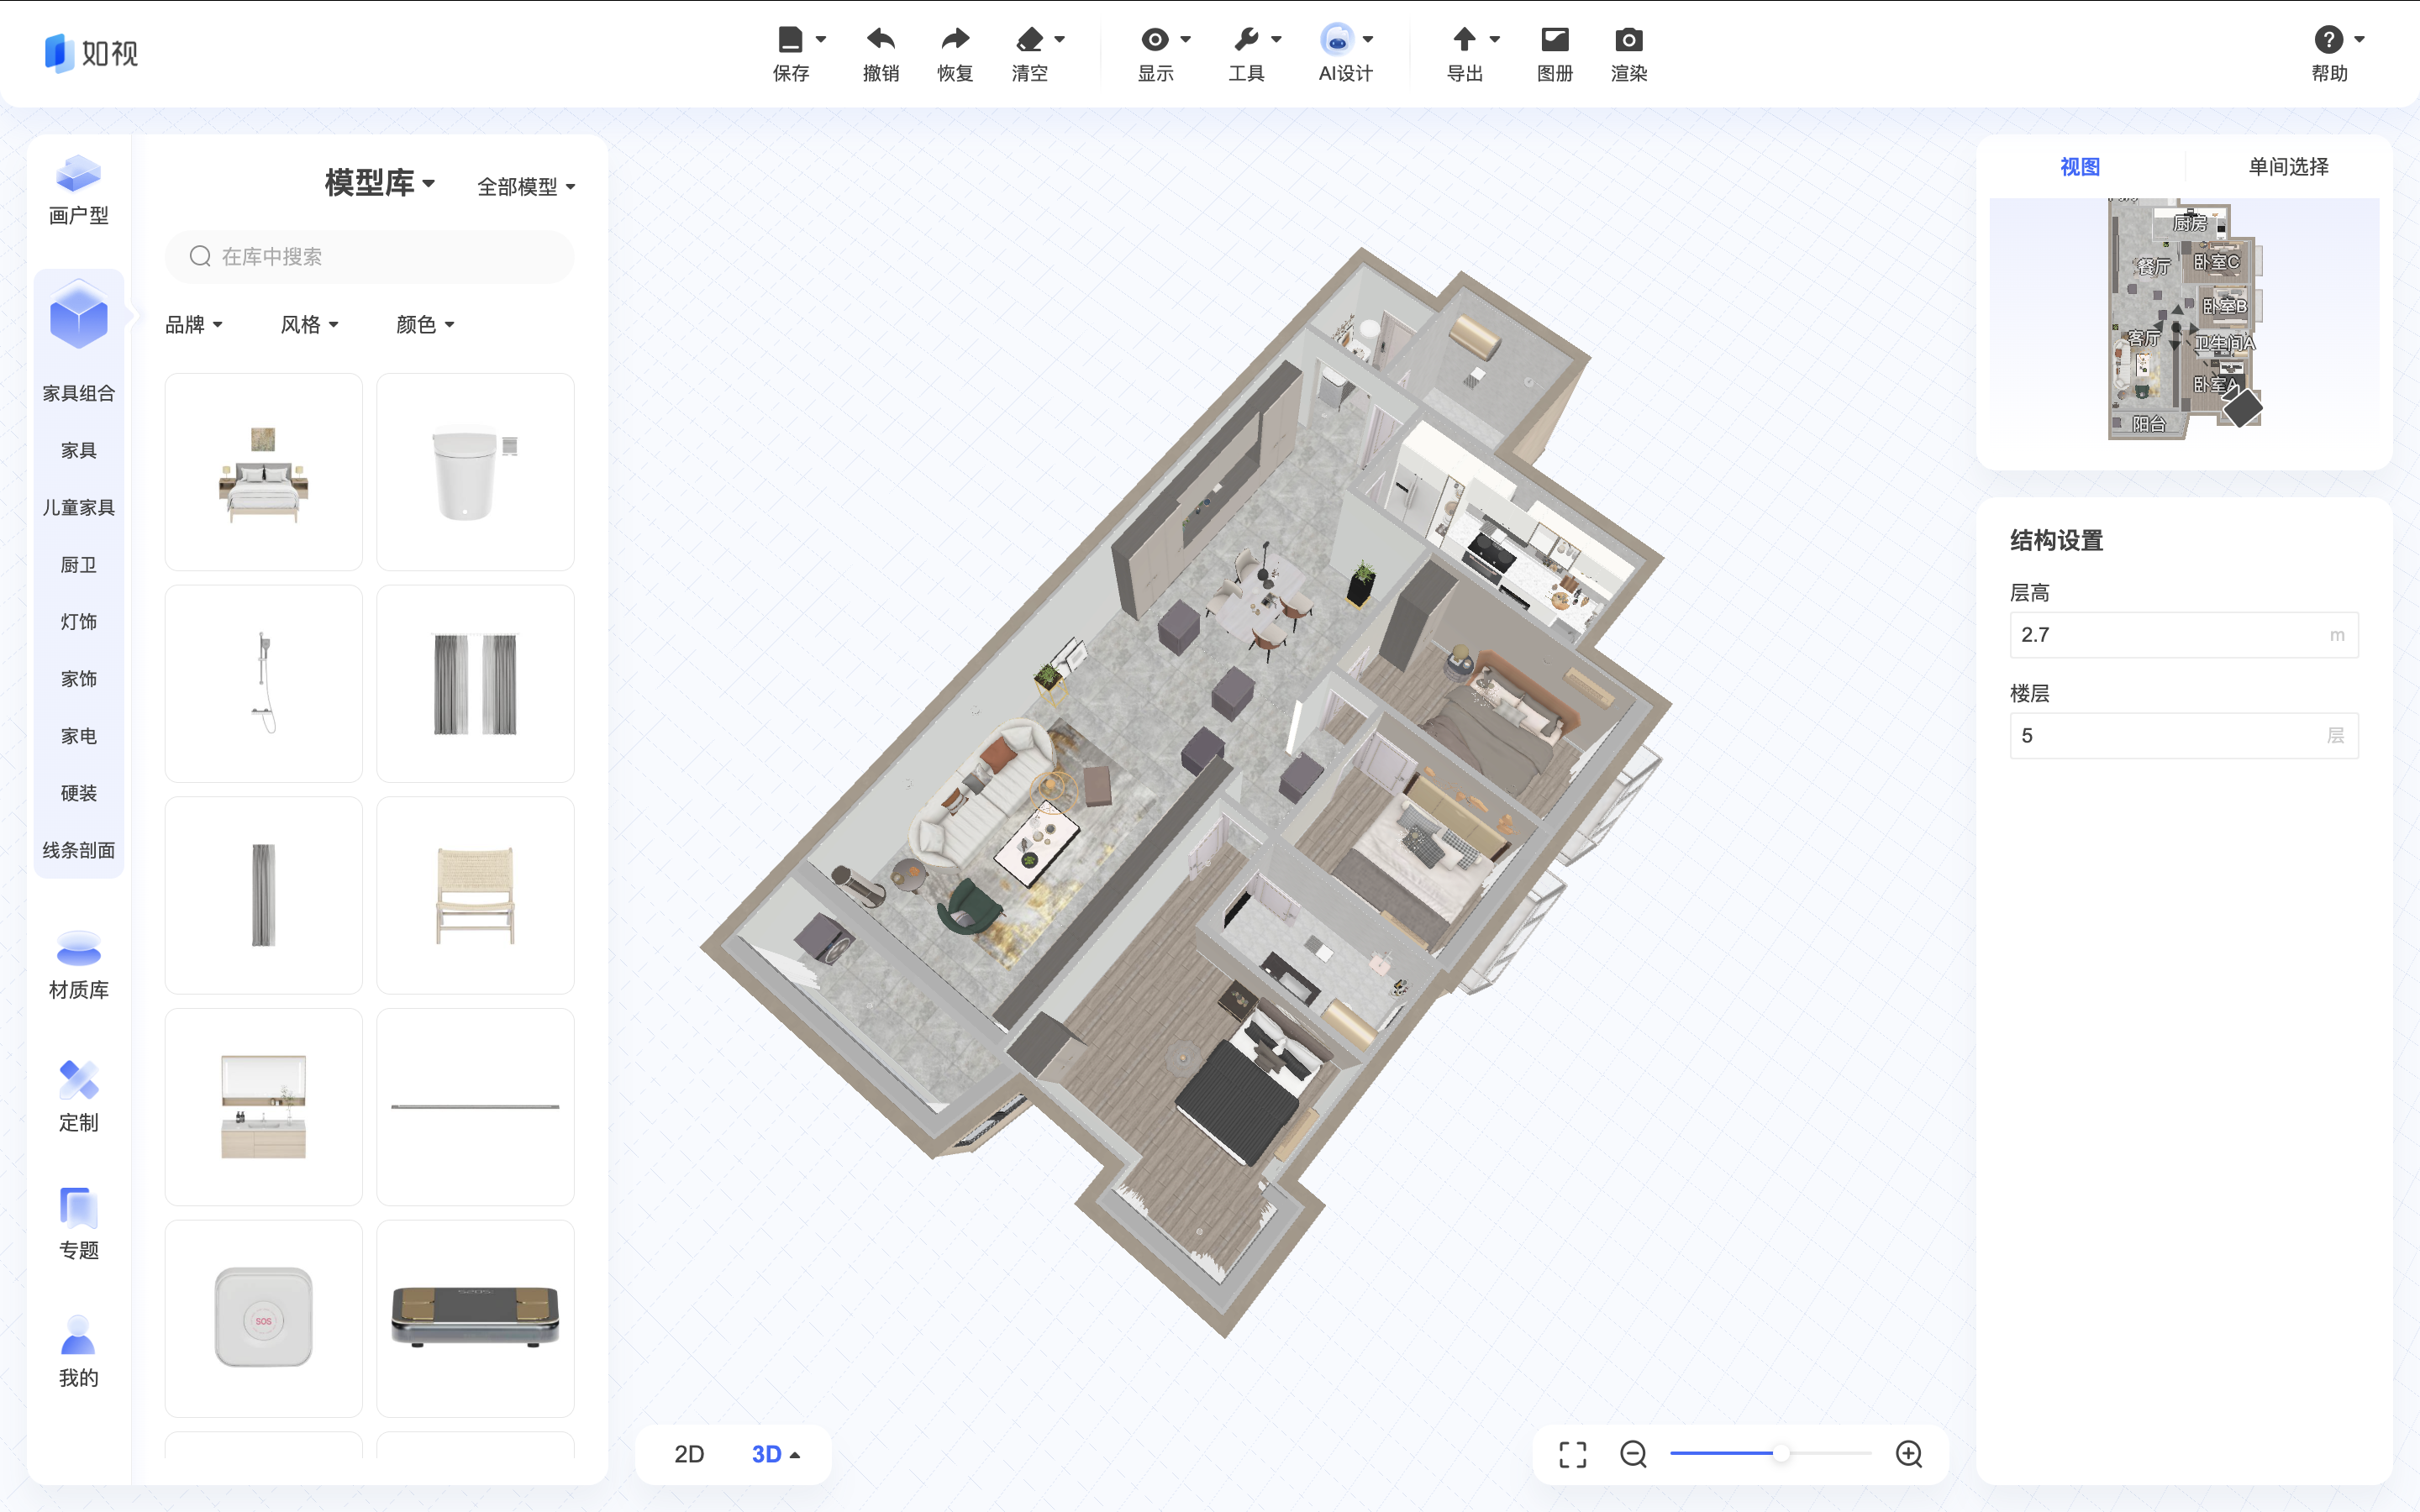Select the double gray curtains thumbnail
This screenshot has height=1512, width=2420.
click(x=475, y=684)
